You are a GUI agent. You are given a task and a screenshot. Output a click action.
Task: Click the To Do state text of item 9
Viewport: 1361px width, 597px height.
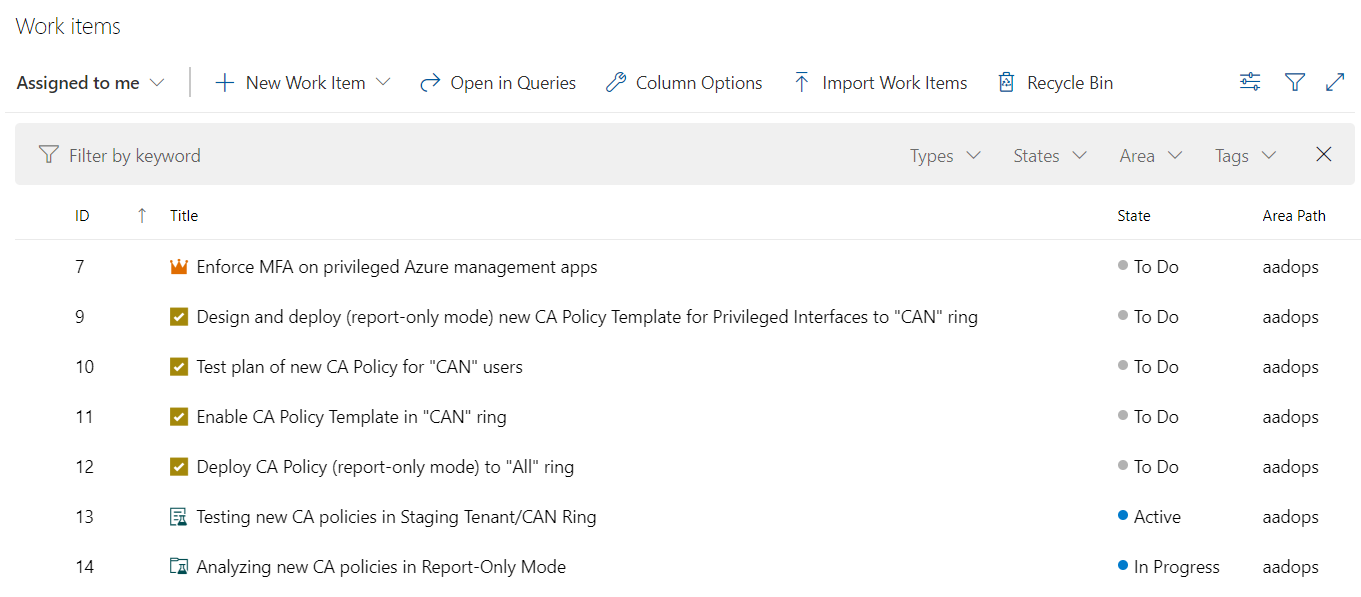point(1156,317)
